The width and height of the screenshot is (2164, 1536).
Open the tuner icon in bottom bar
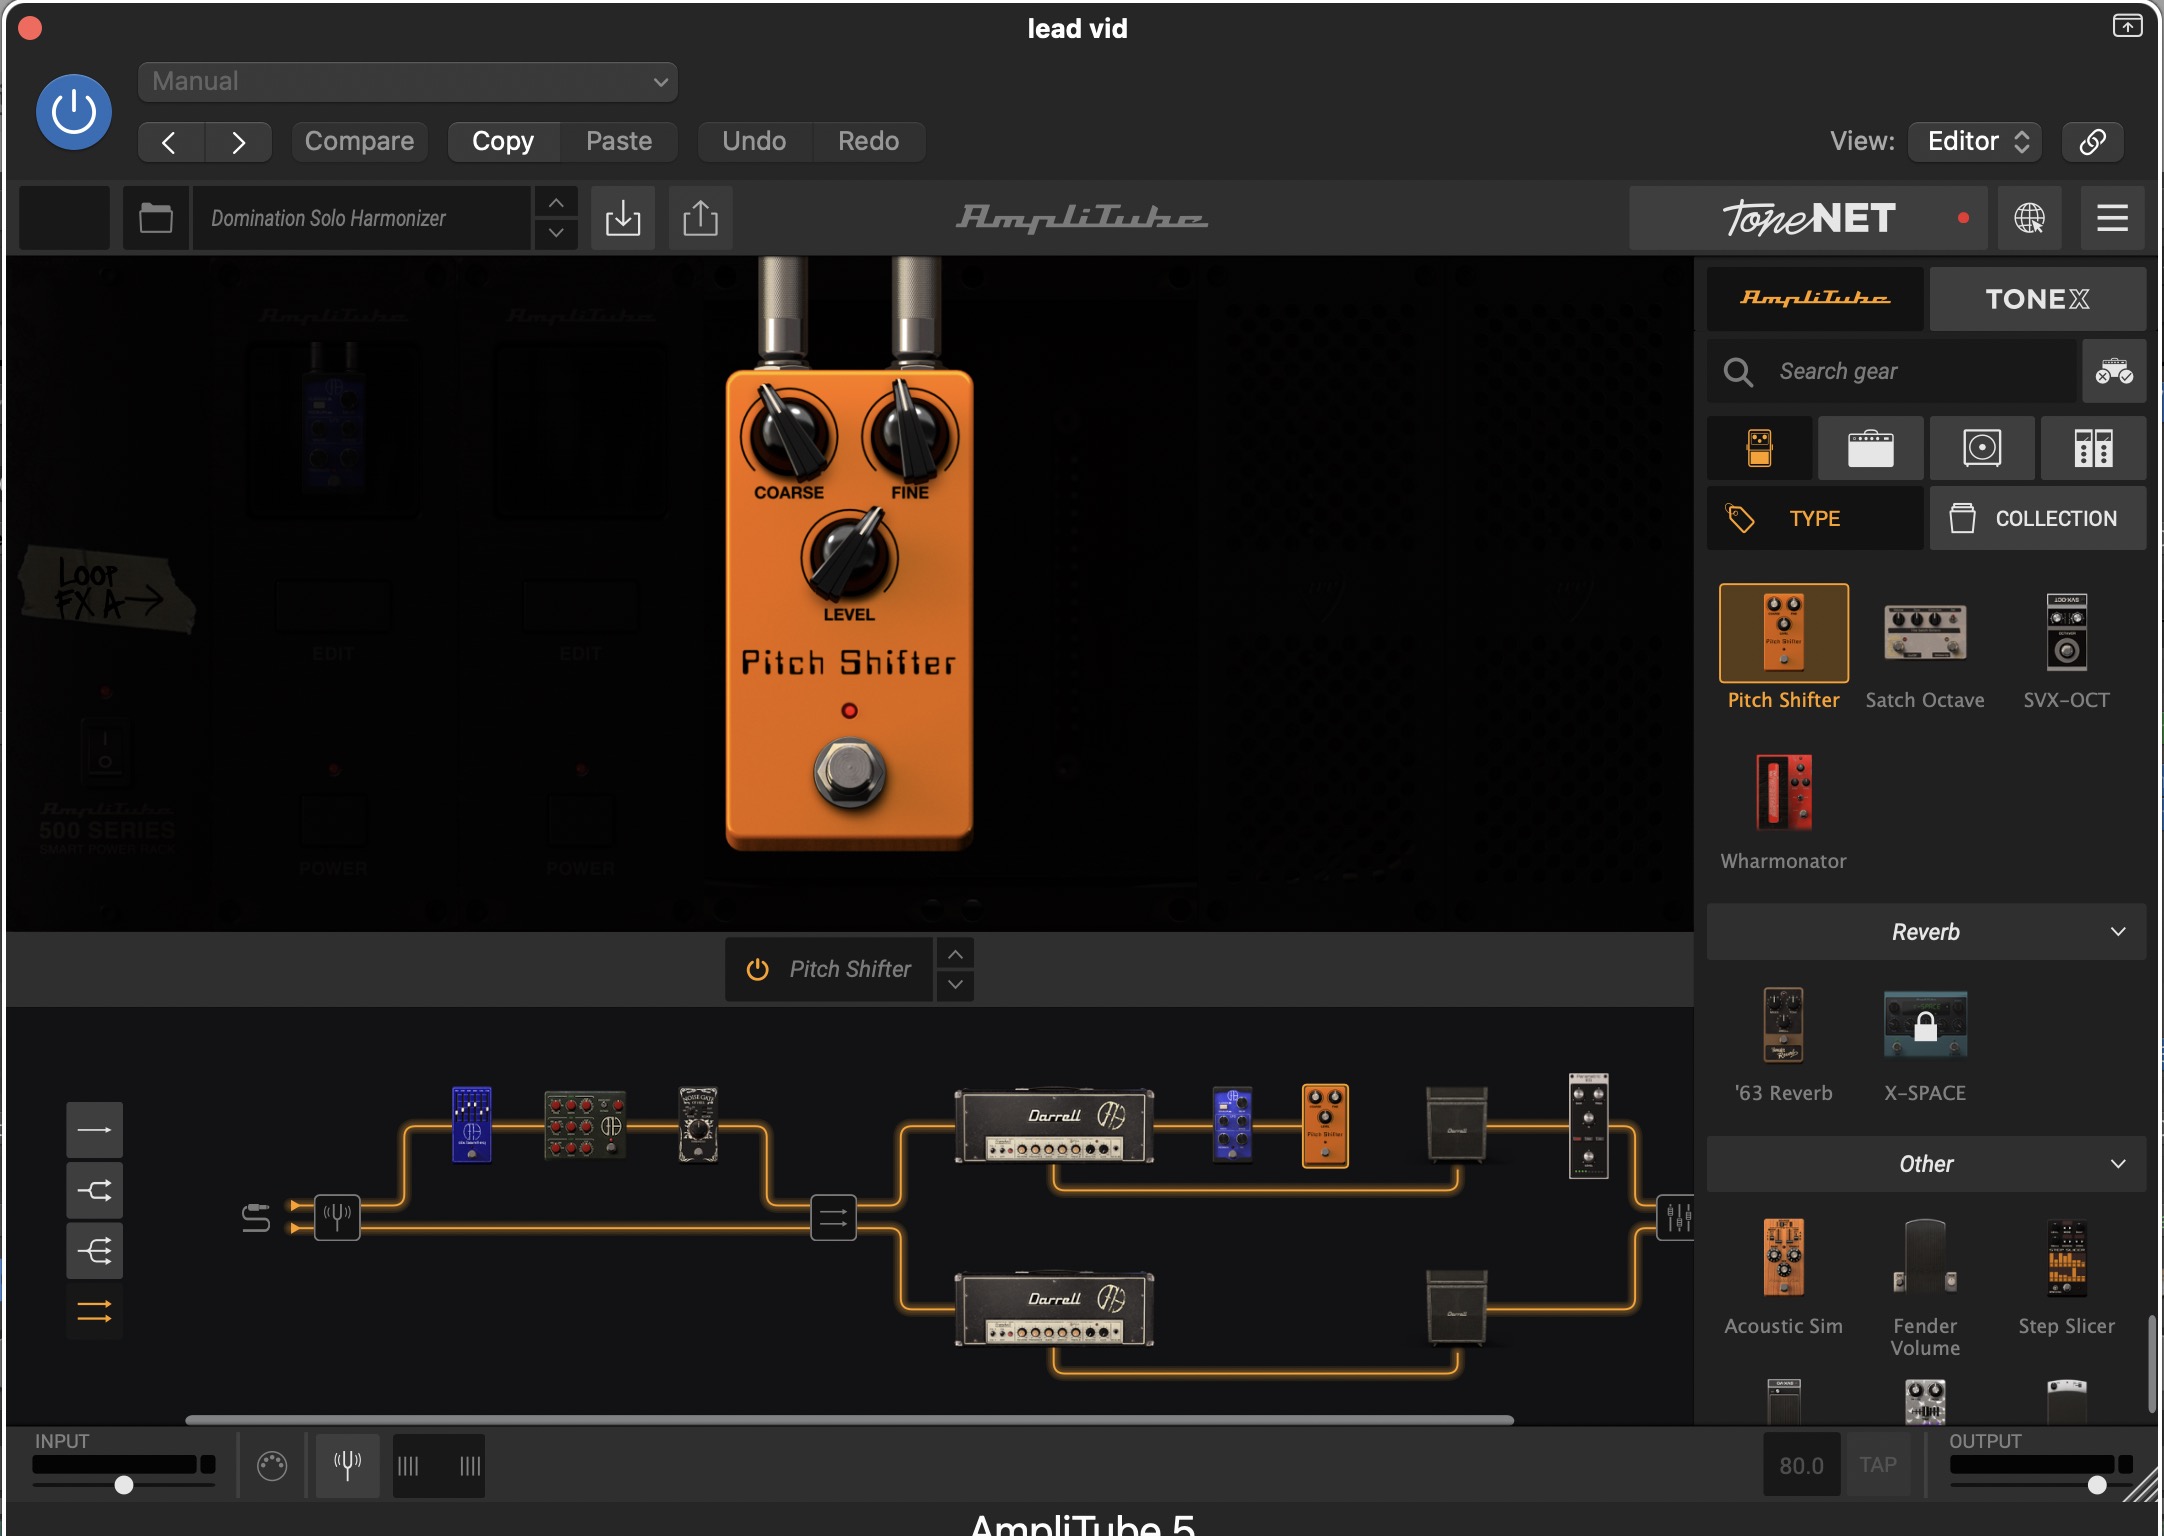(347, 1465)
